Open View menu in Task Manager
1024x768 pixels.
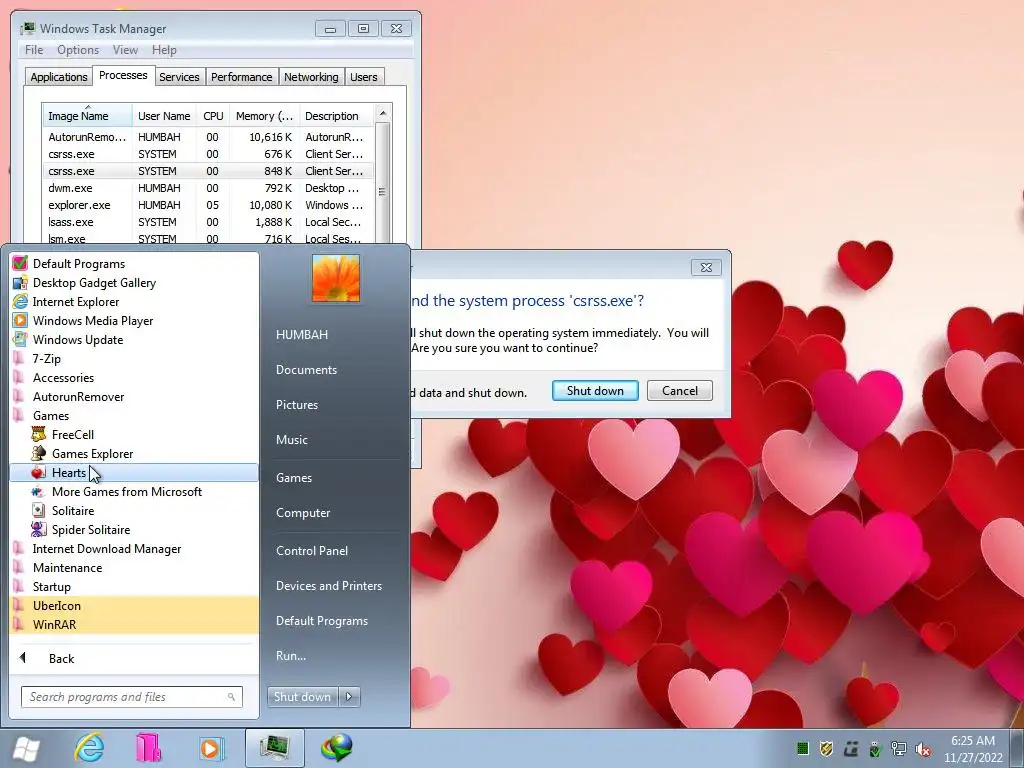[125, 50]
